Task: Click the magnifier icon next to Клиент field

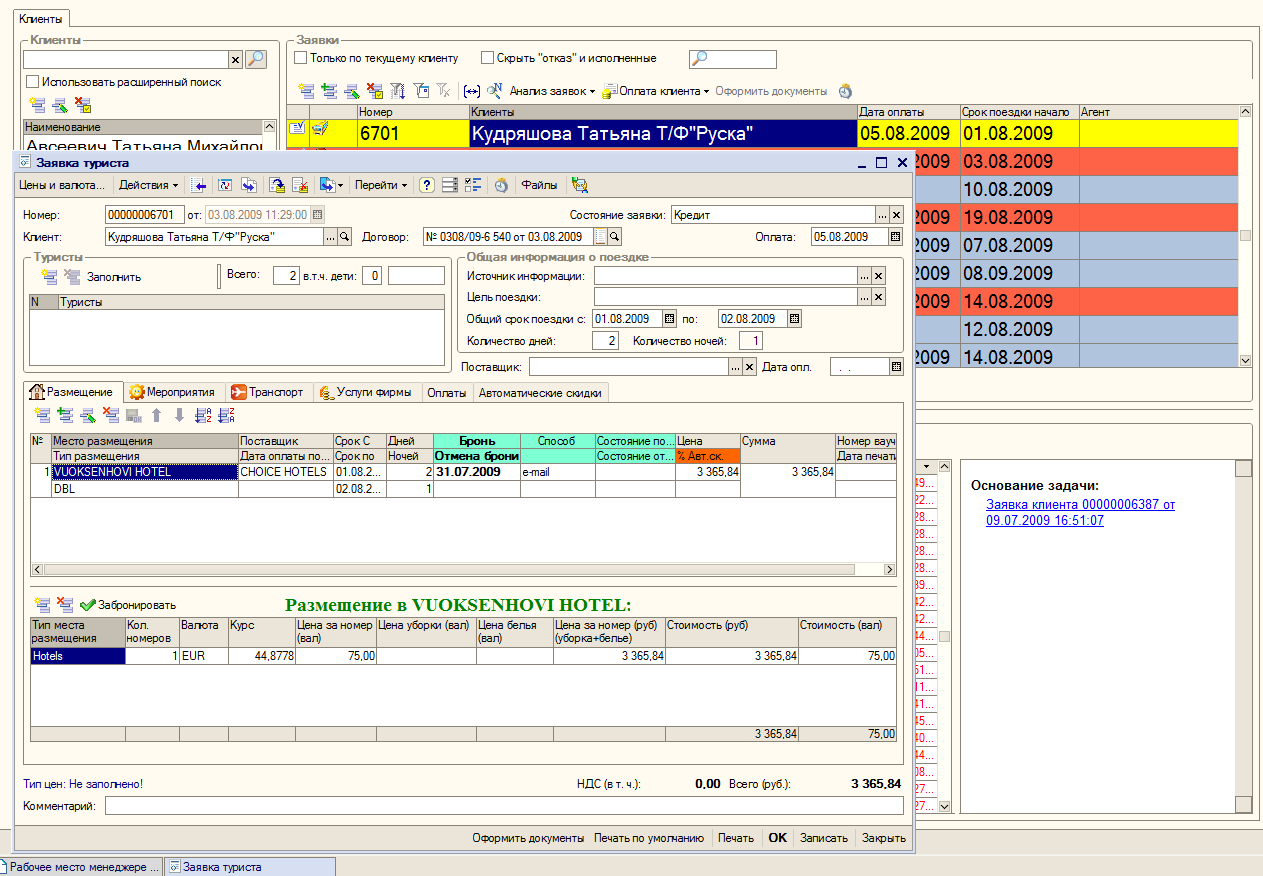Action: point(345,237)
